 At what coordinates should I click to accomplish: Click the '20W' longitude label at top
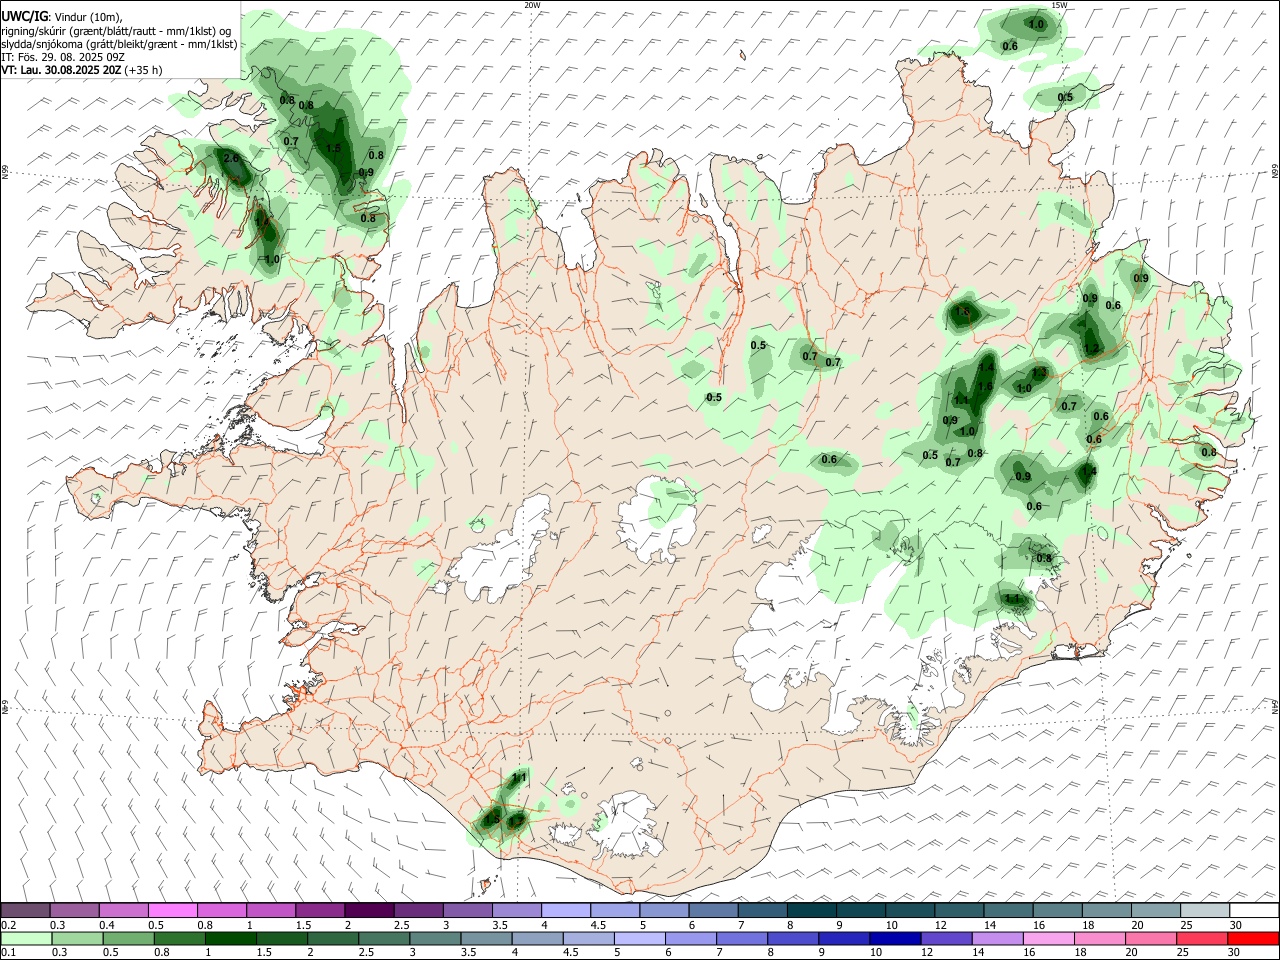click(532, 5)
